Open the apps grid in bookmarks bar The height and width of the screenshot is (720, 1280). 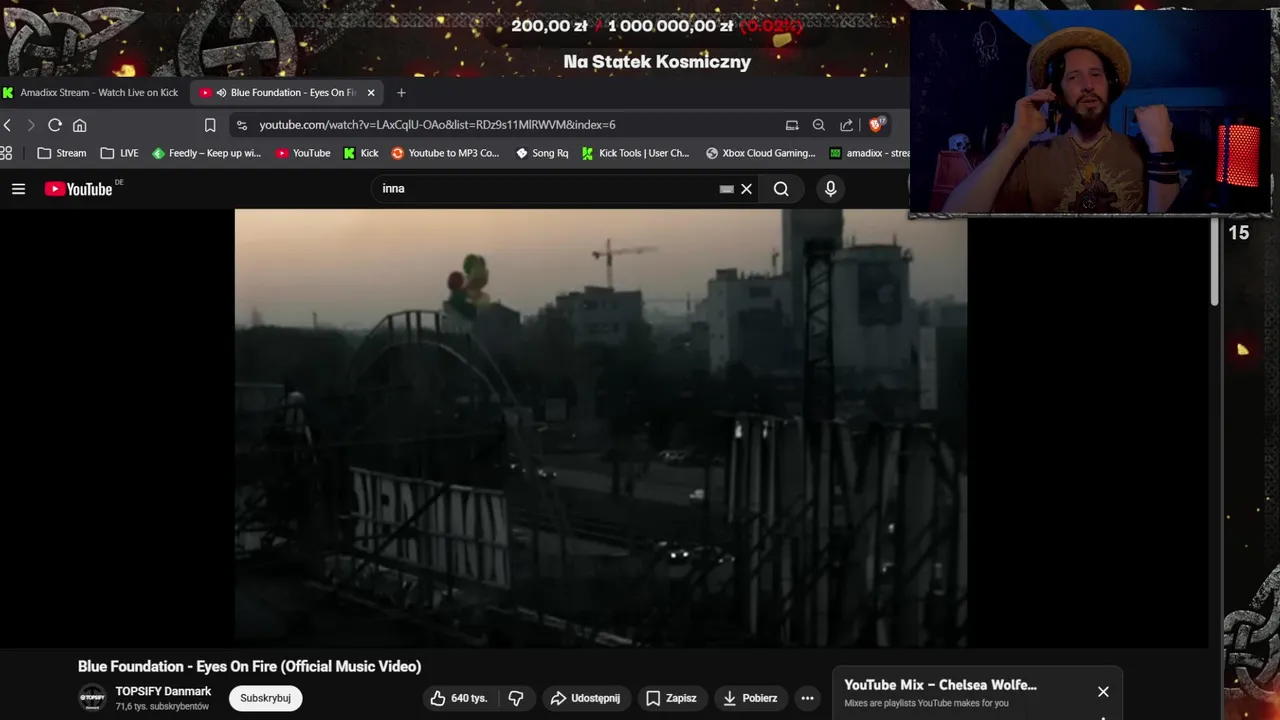[x=6, y=153]
